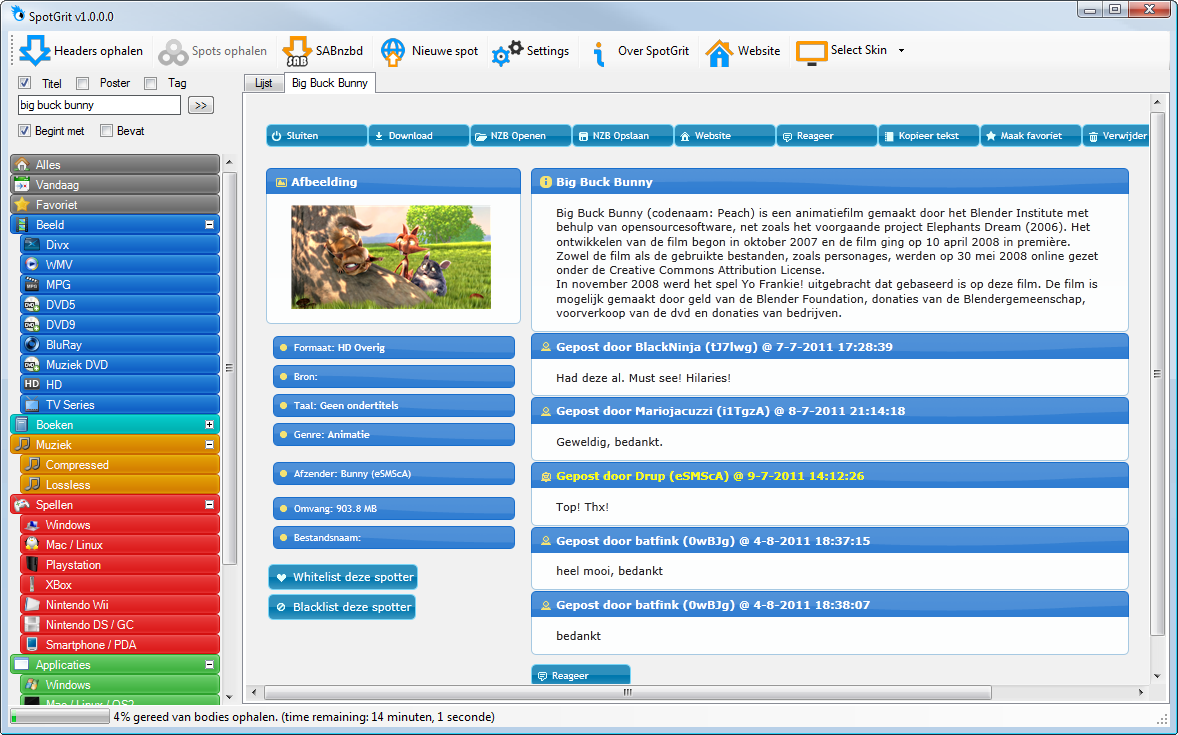Switch to the Lijst tab
Screen dimensions: 1178x735
click(264, 83)
